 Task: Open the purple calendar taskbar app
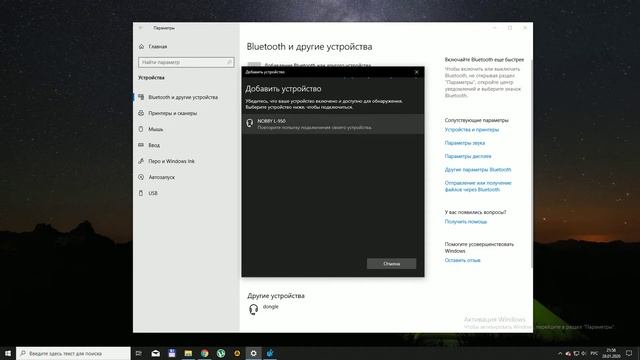tap(172, 353)
